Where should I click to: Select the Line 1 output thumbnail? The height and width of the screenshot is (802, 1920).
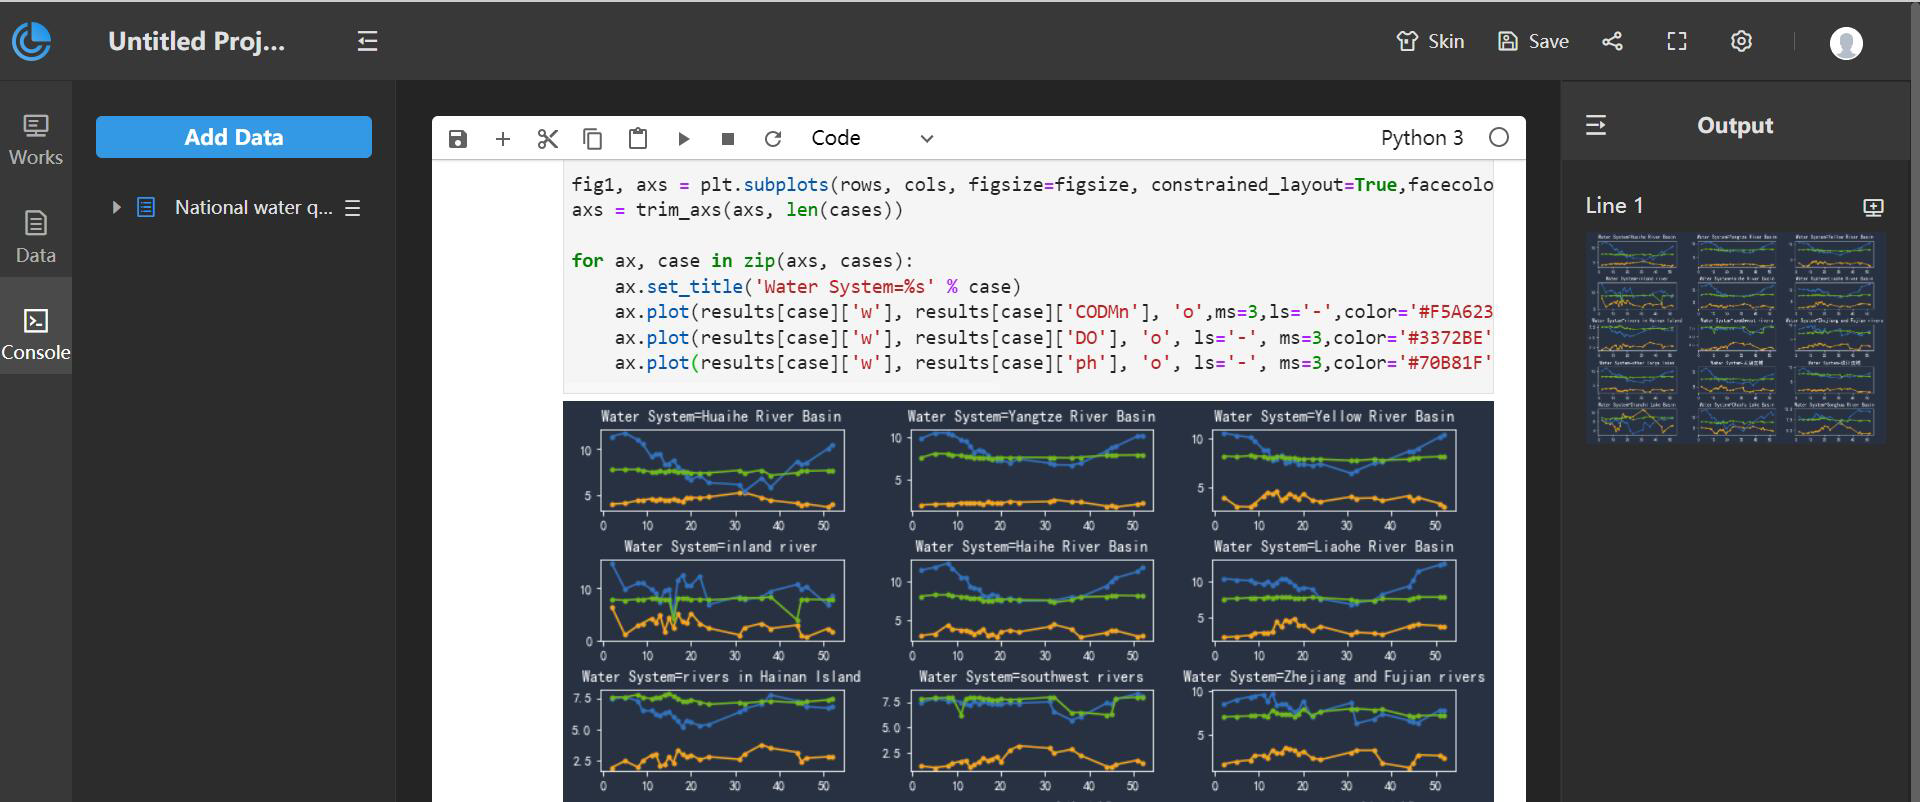click(1735, 338)
